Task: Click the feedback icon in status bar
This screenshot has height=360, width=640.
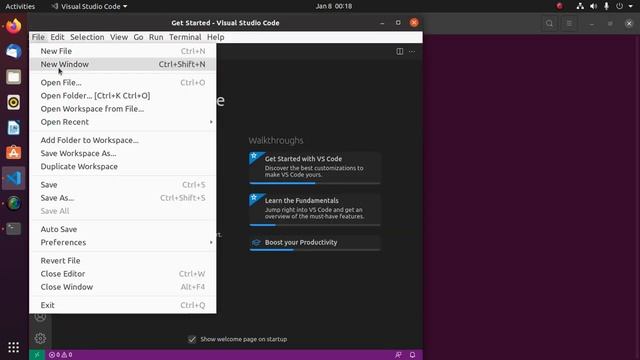Action: [x=398, y=355]
